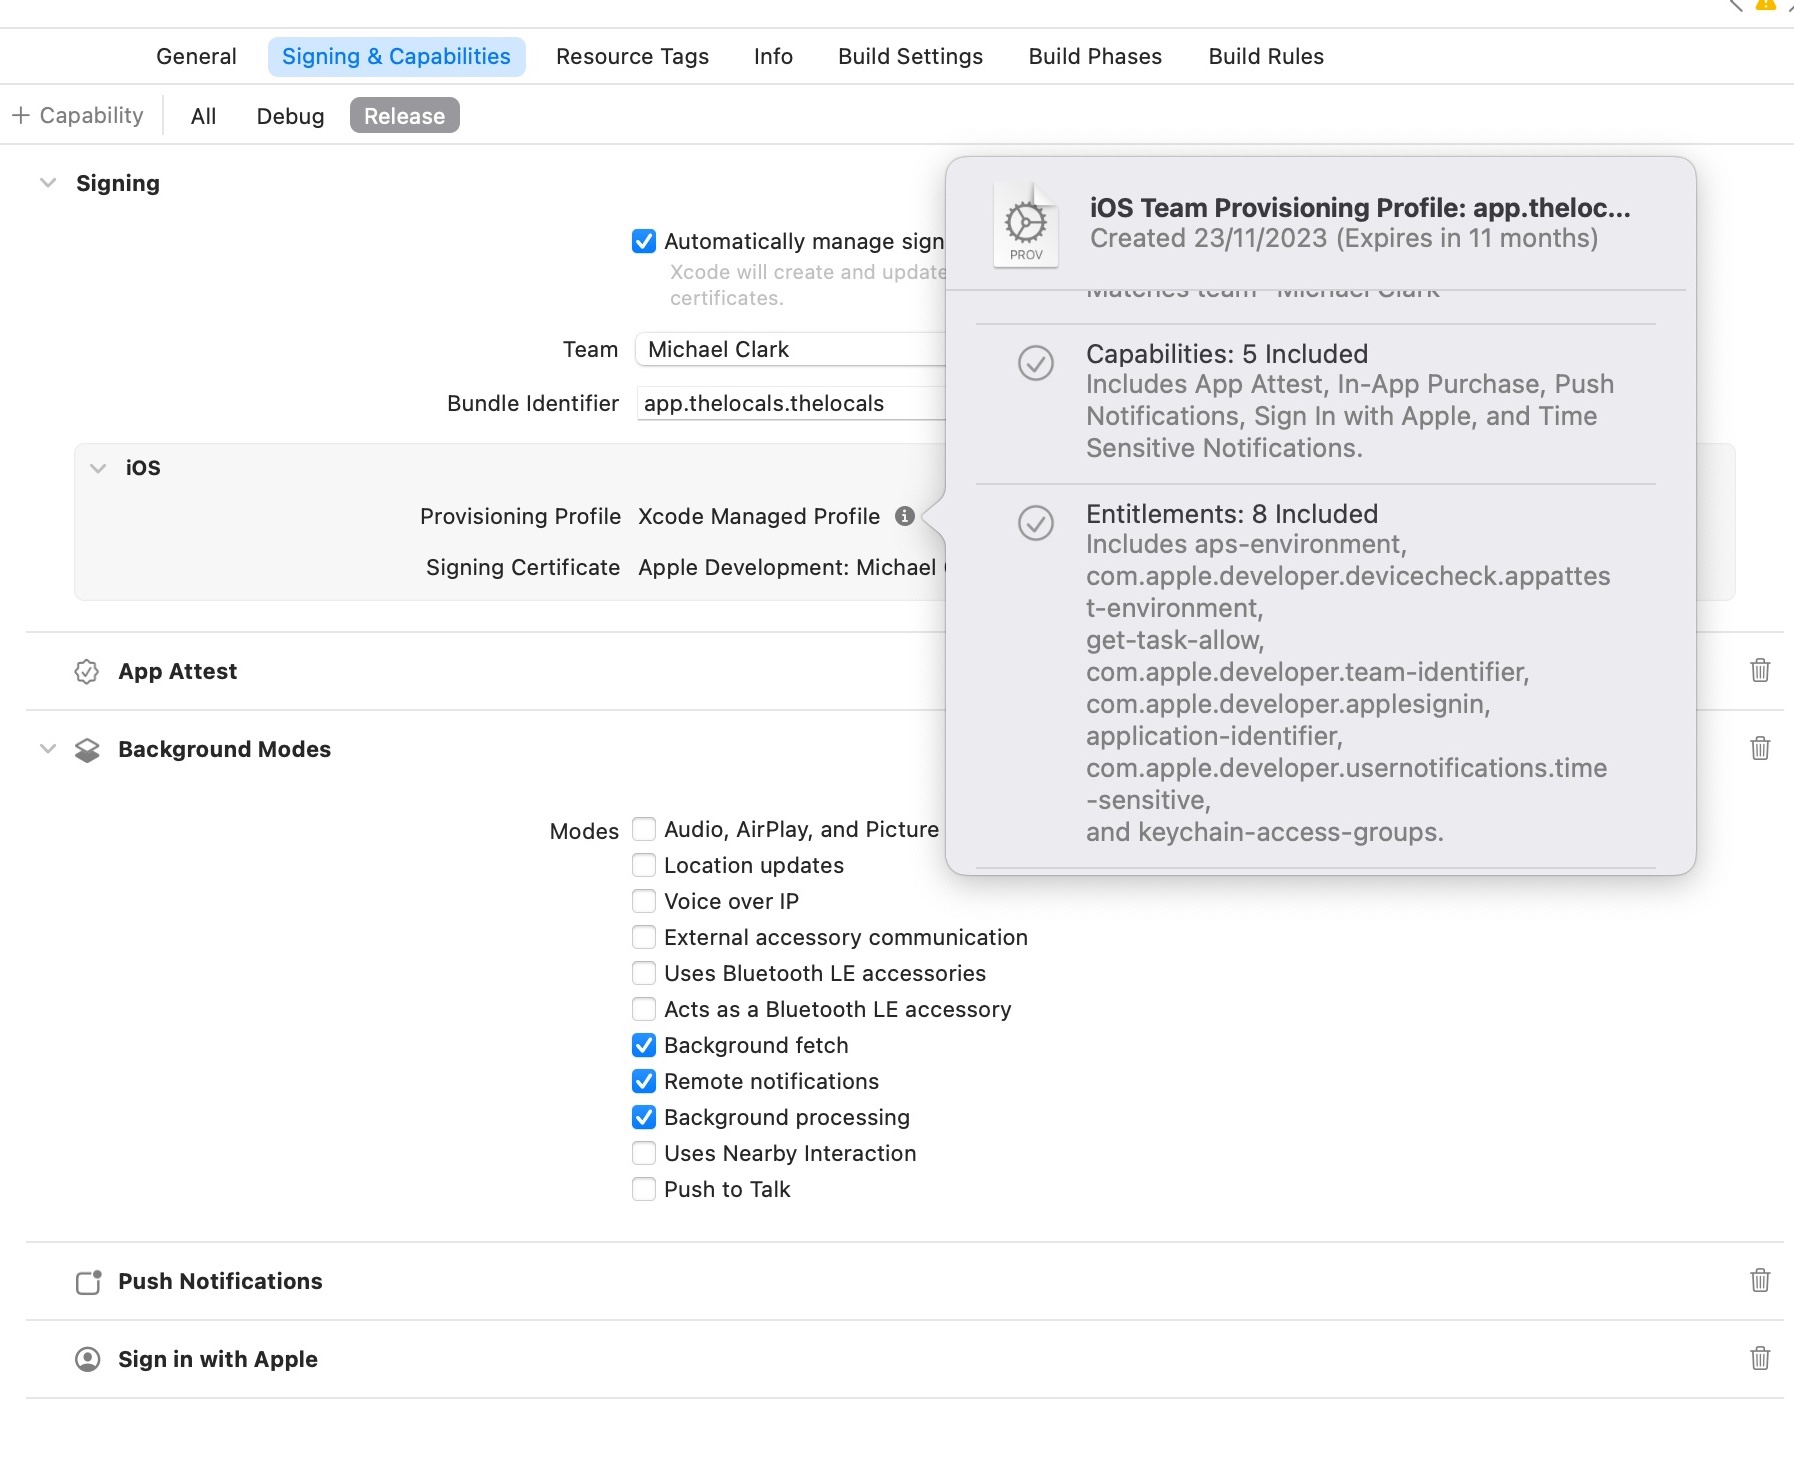
Task: Enable Push to Talk mode
Action: click(643, 1189)
